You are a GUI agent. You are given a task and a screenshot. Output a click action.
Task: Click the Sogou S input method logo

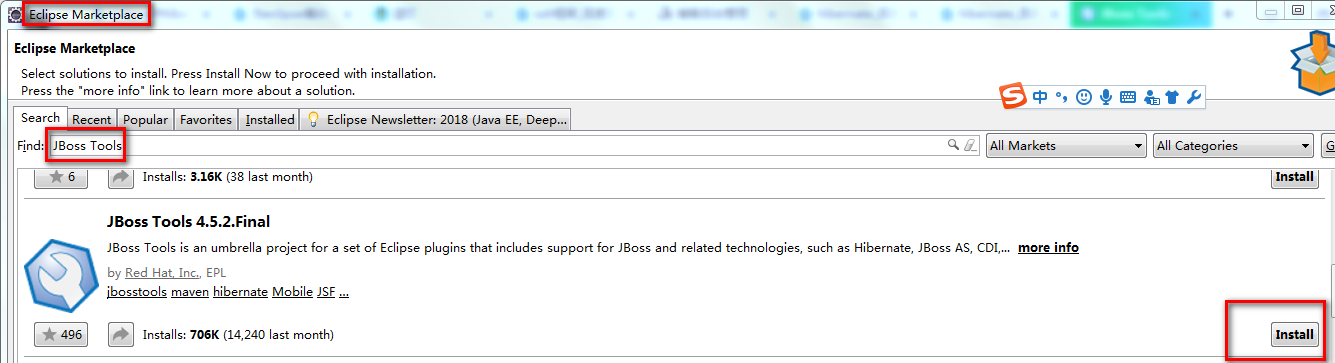1013,97
